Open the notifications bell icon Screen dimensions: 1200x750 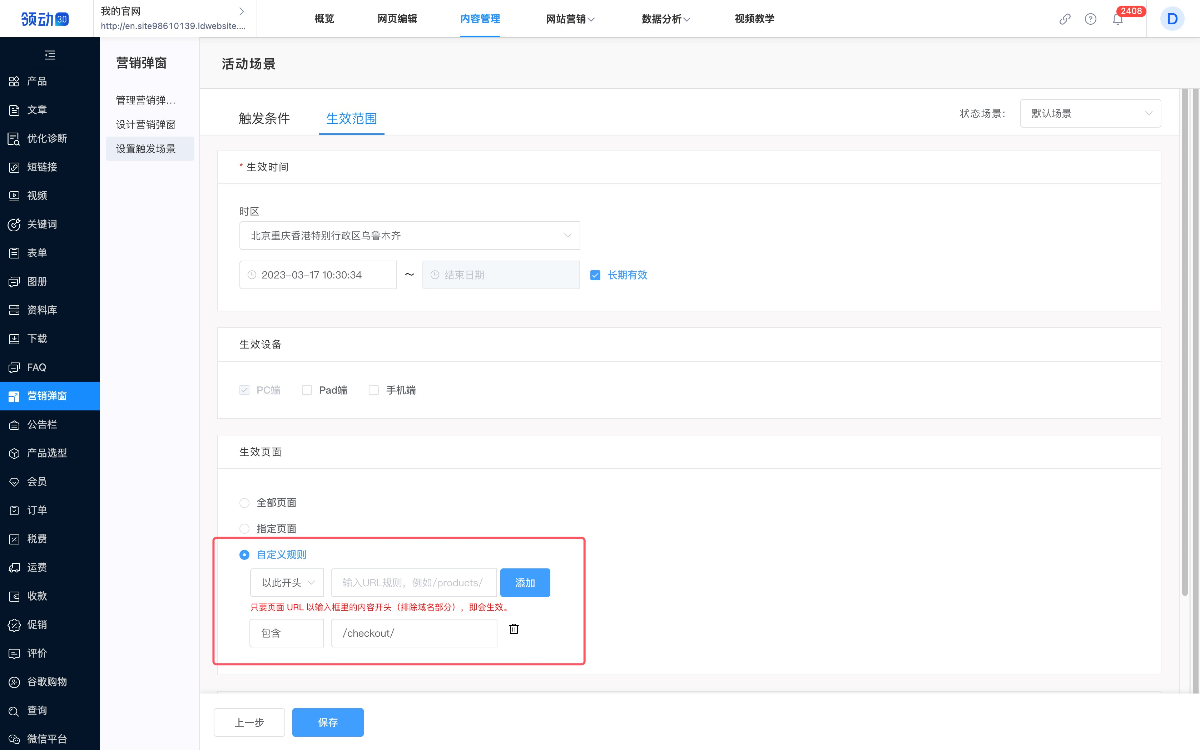point(1118,19)
